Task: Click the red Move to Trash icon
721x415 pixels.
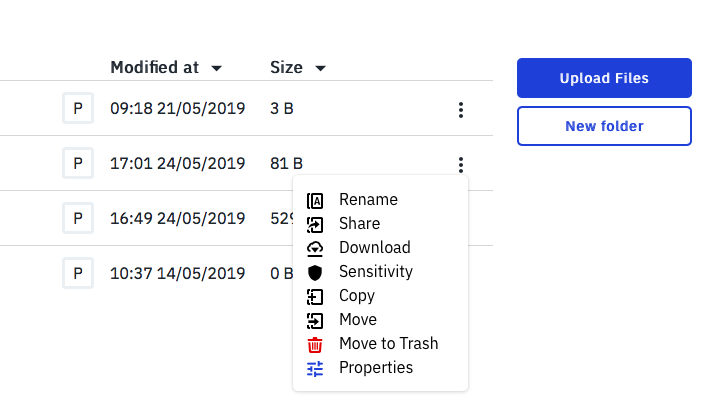Action: click(315, 345)
